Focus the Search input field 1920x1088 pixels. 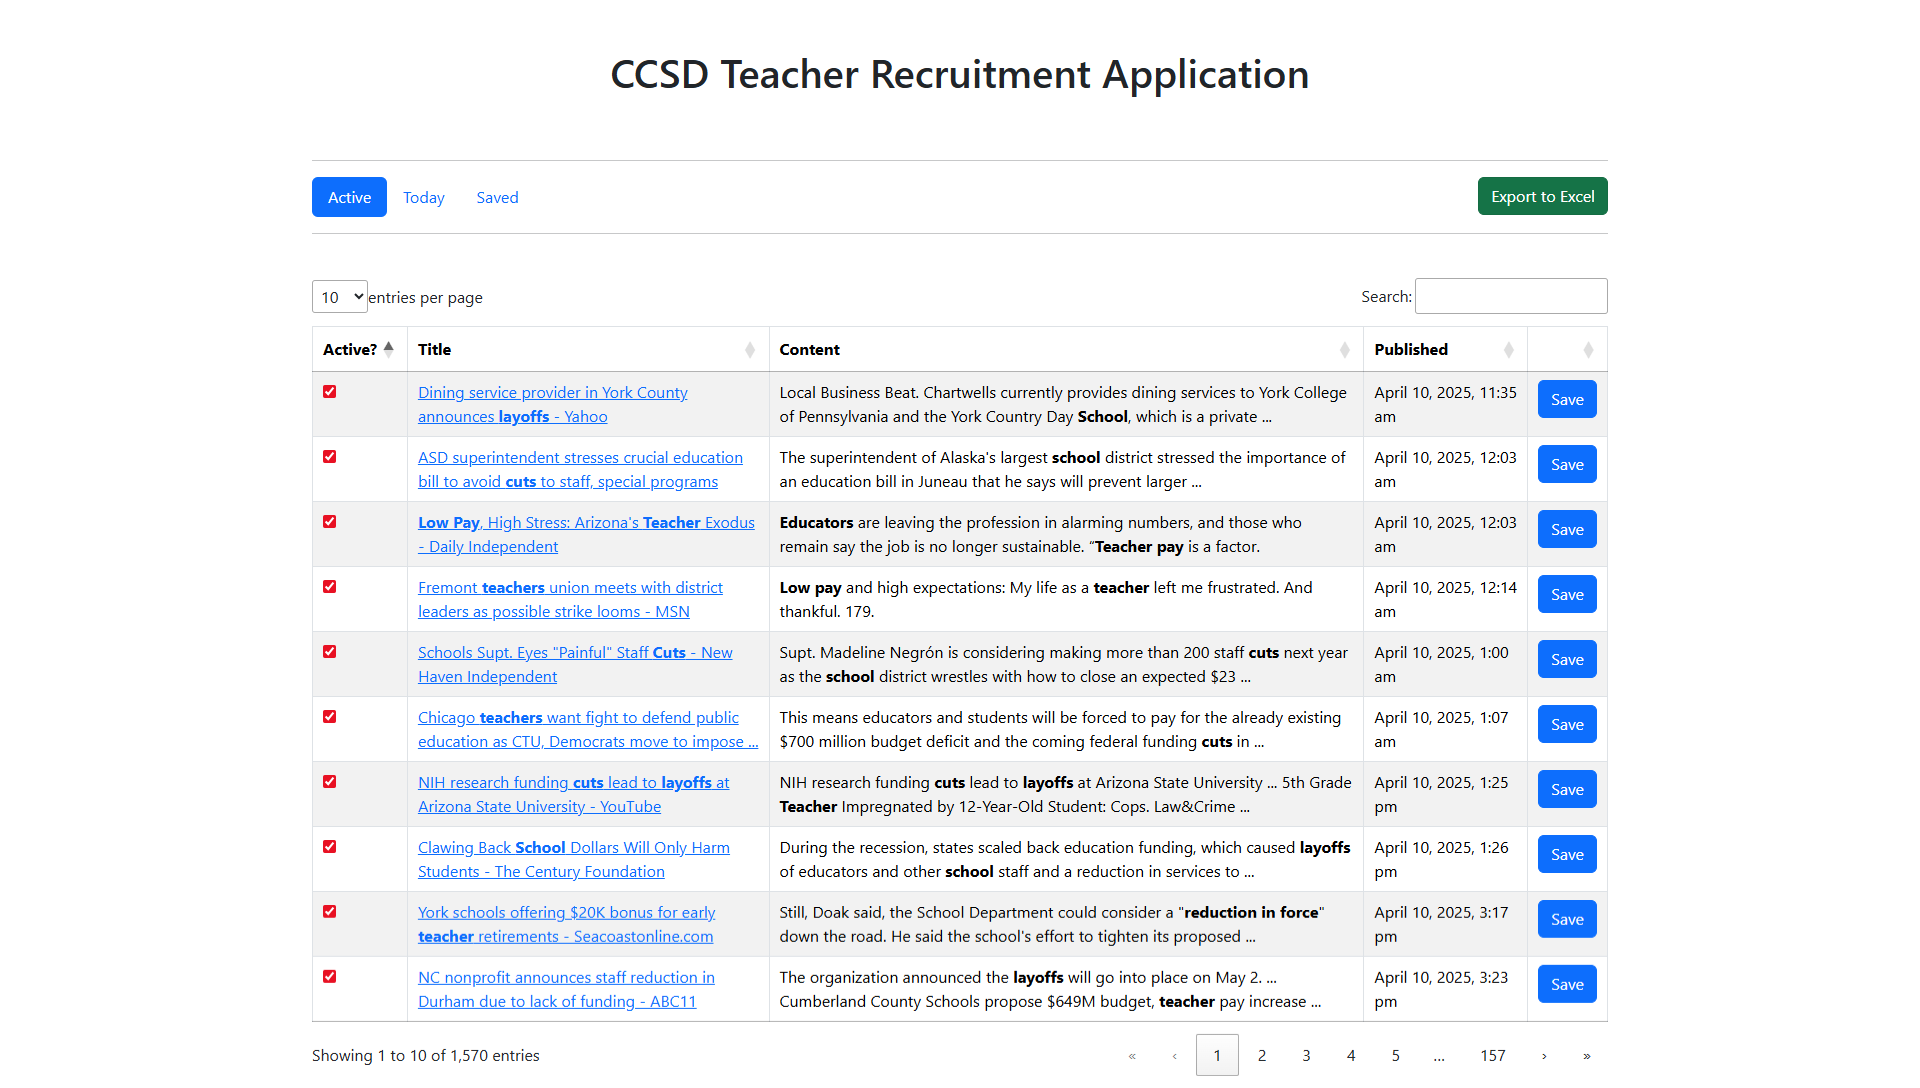1510,297
